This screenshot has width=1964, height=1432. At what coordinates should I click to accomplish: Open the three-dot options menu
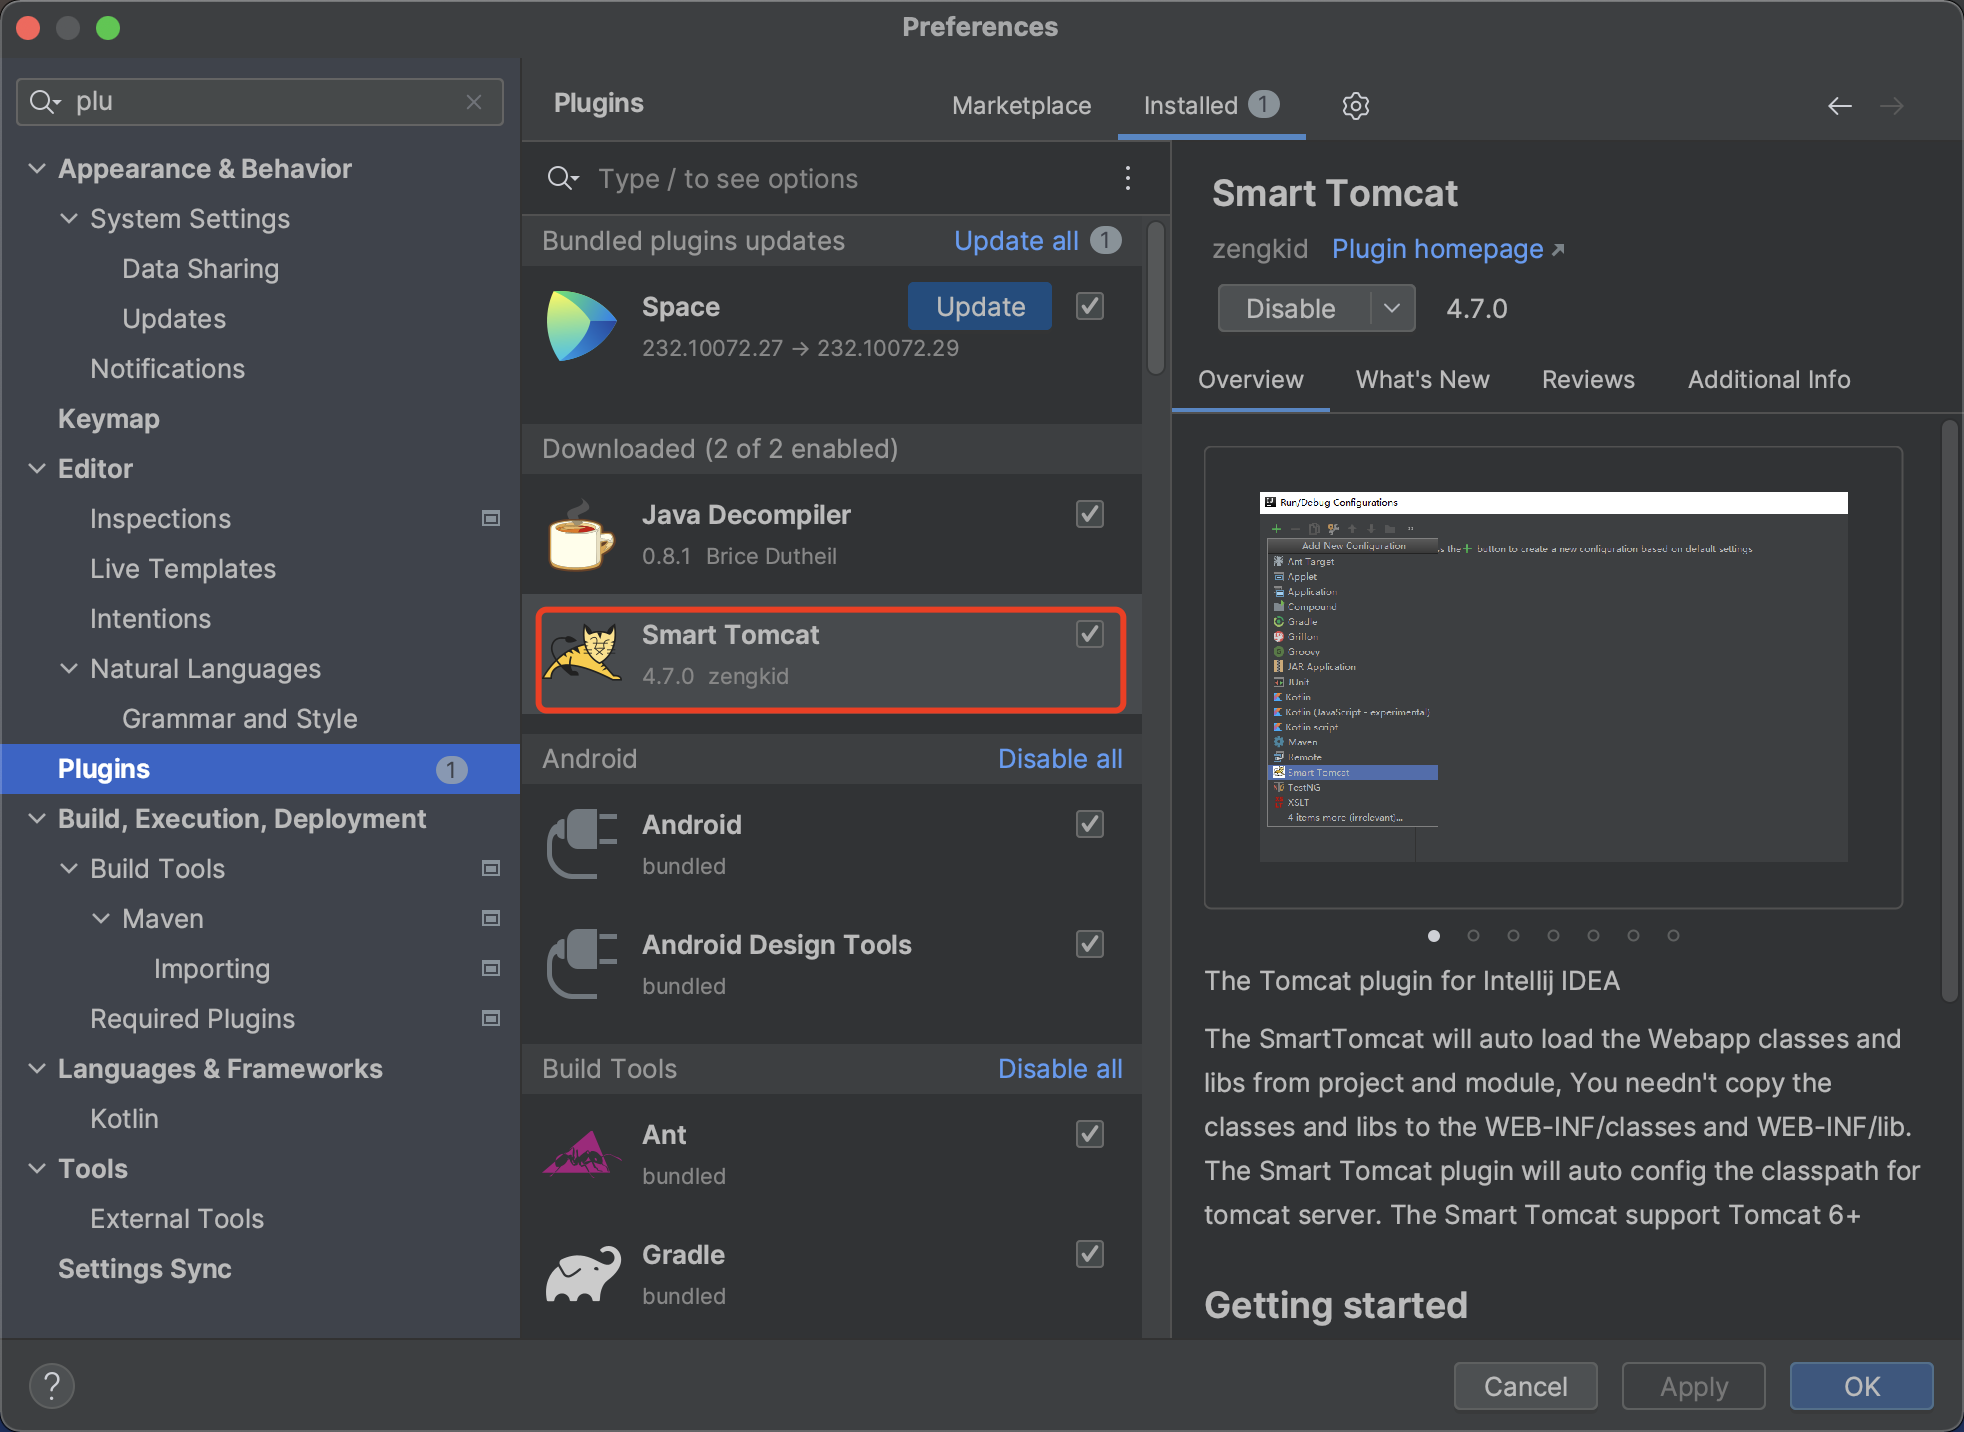click(x=1127, y=178)
